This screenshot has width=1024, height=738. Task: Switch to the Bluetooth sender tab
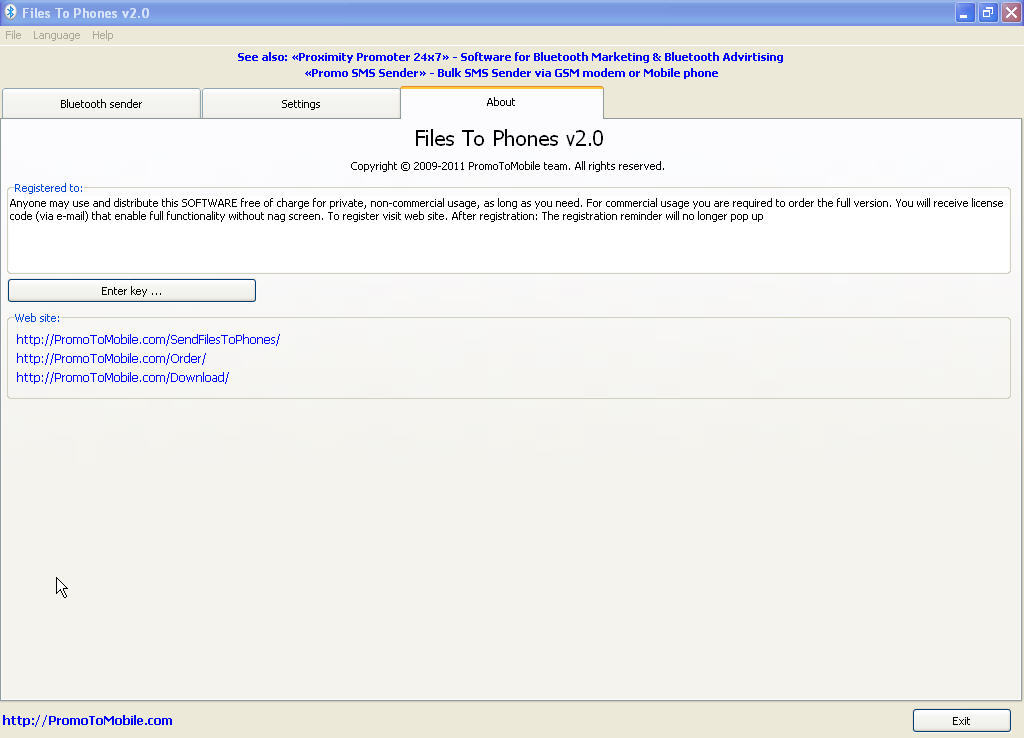tap(101, 104)
